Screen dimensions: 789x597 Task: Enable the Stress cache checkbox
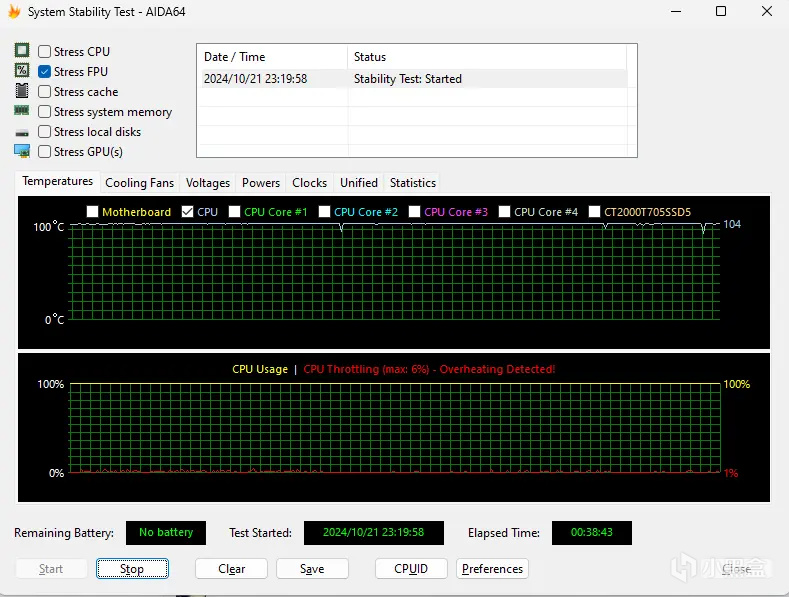[44, 92]
